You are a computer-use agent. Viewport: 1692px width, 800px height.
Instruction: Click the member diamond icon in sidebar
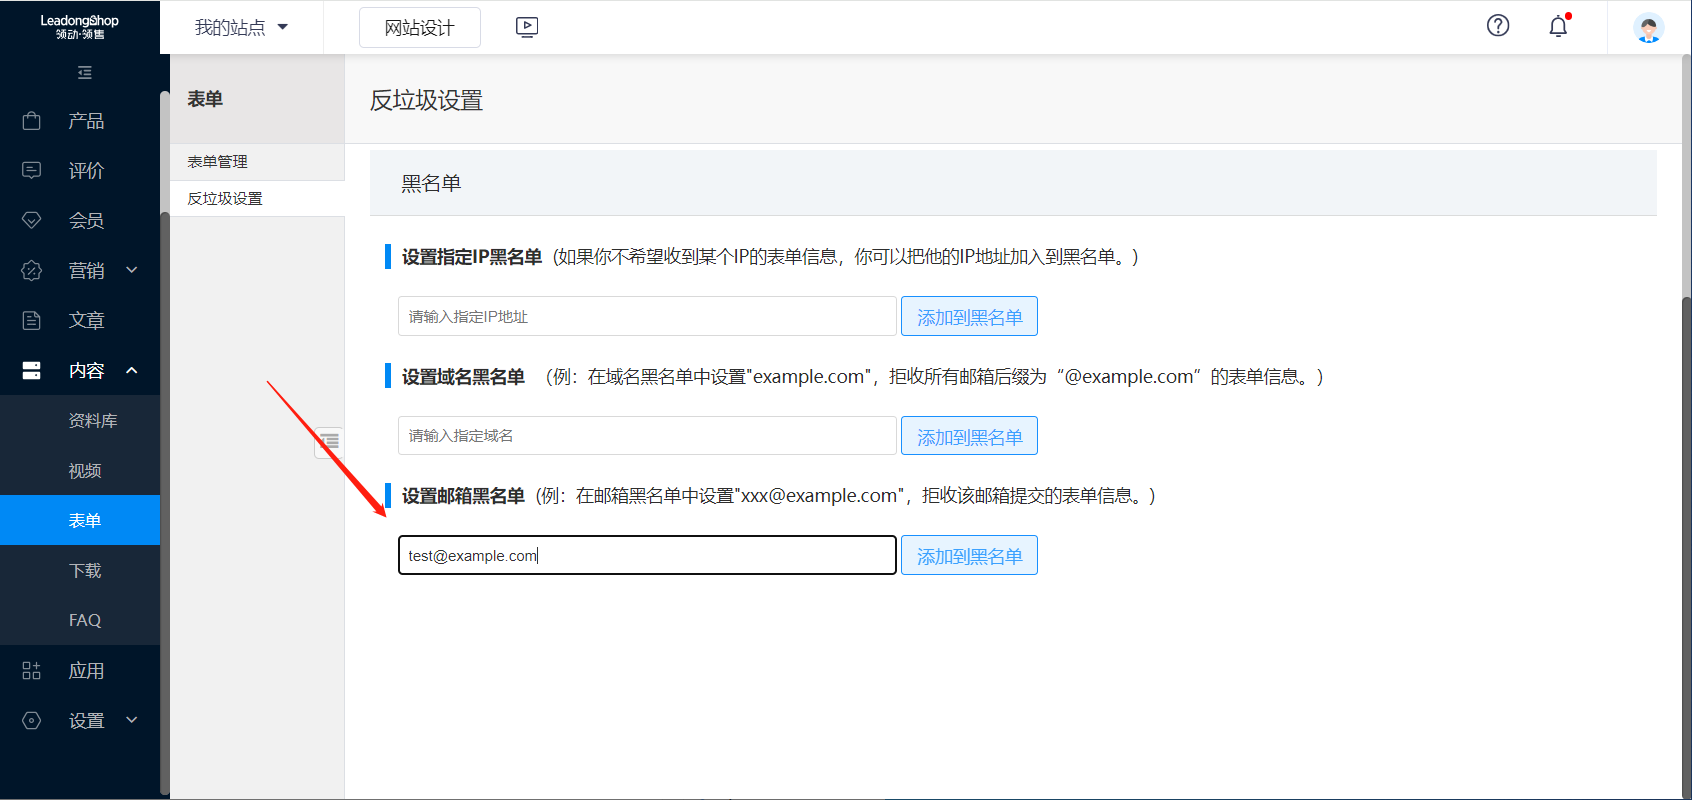tap(32, 221)
